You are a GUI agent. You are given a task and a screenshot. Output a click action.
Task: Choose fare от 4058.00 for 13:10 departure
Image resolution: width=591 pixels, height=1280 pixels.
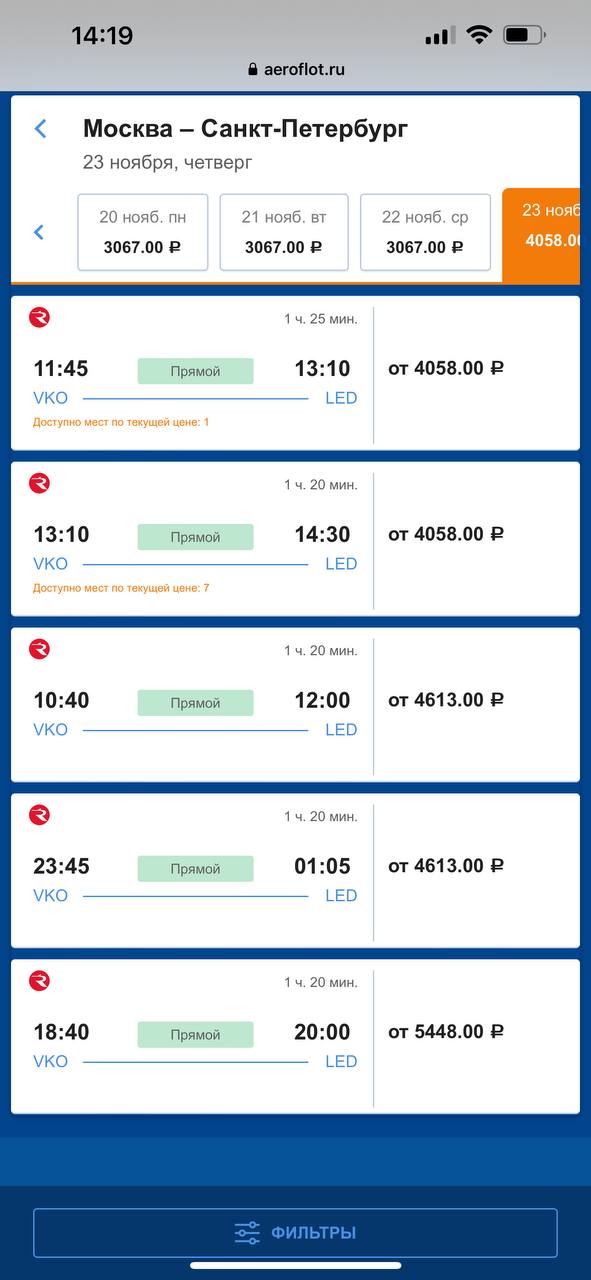446,534
